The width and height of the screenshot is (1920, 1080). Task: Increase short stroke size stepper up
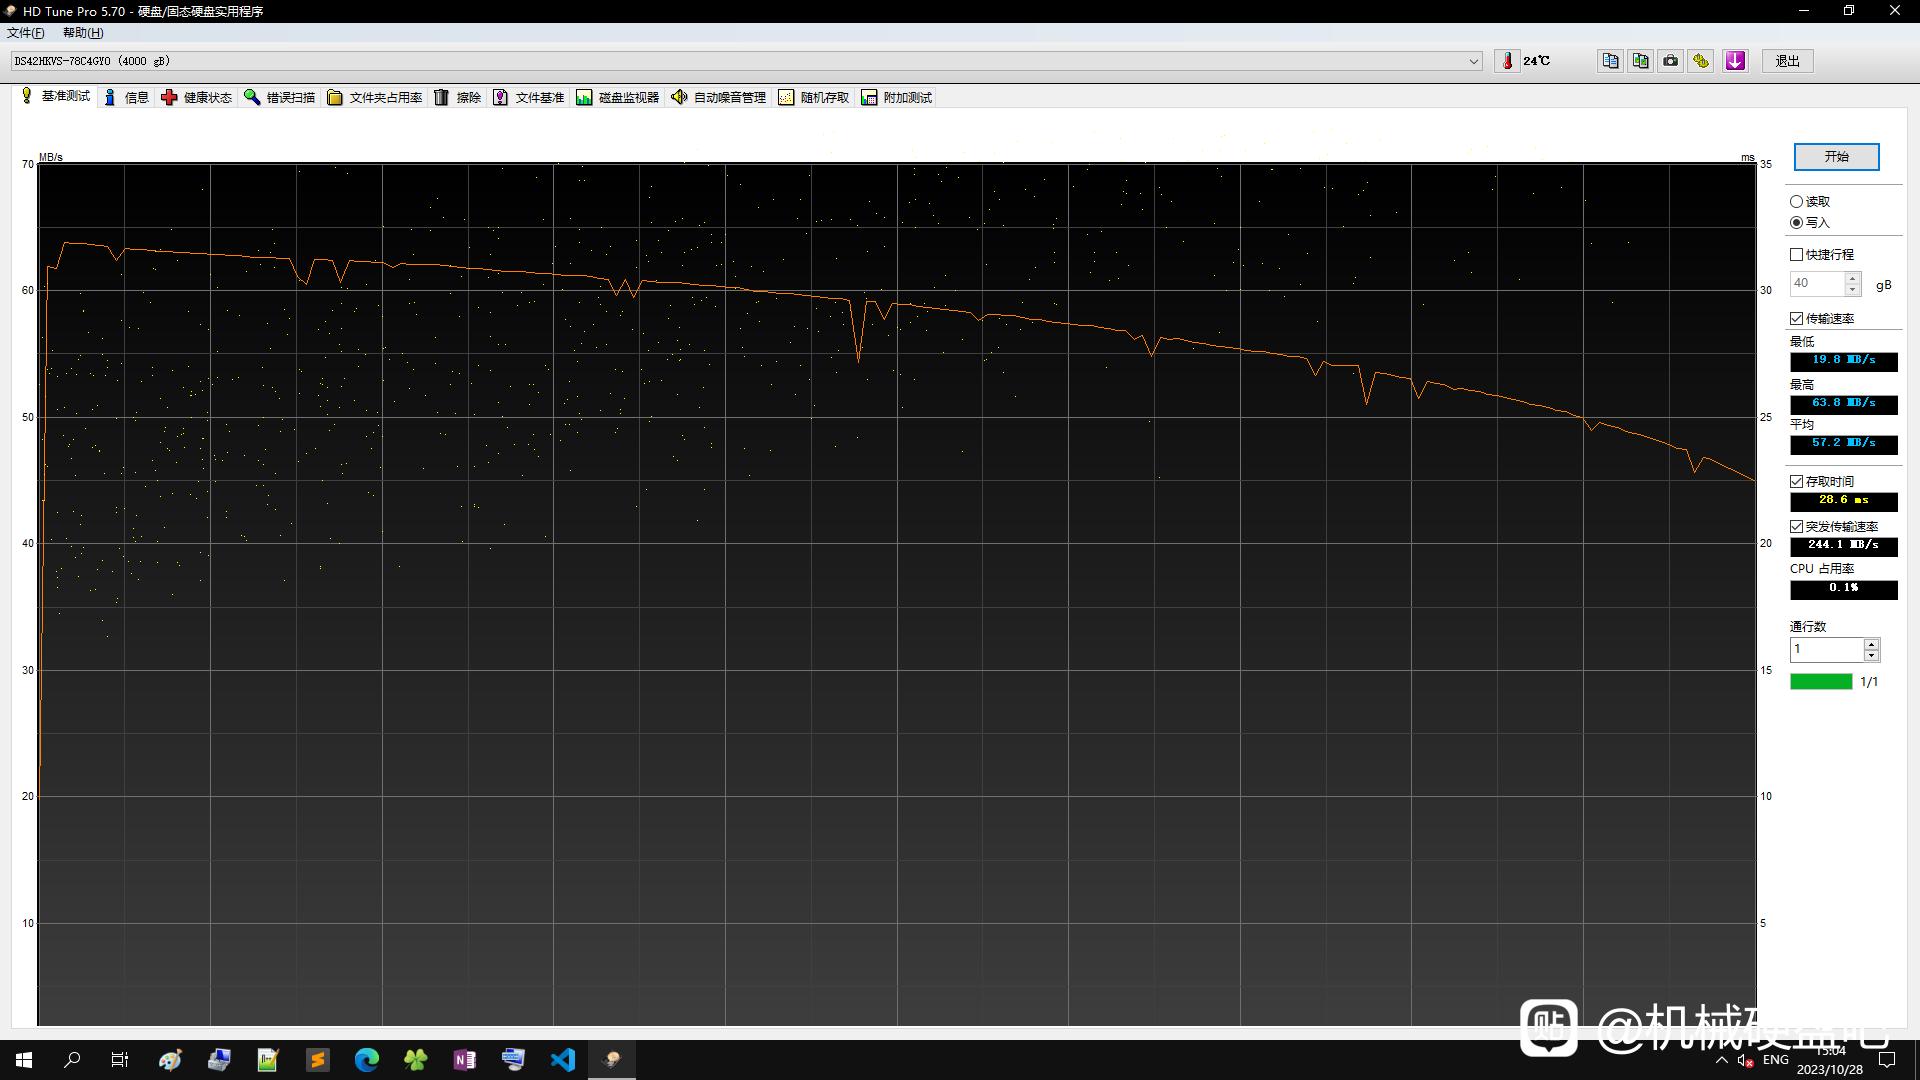[x=1852, y=278]
